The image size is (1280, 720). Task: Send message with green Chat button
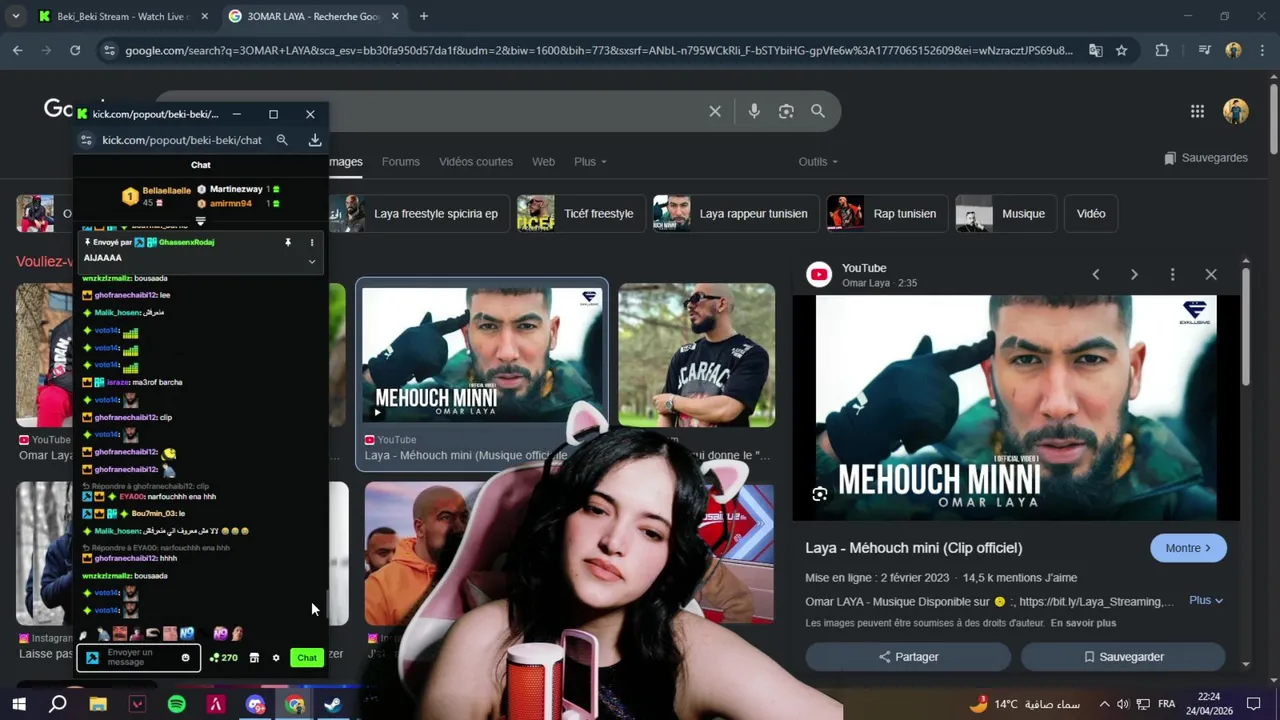[x=307, y=658]
